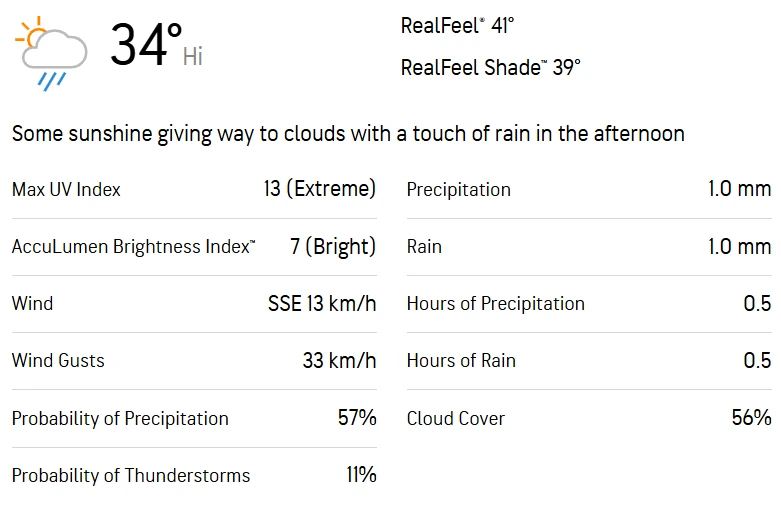Click the 33 km/h wind gusts value
This screenshot has width=781, height=521.
click(x=339, y=361)
